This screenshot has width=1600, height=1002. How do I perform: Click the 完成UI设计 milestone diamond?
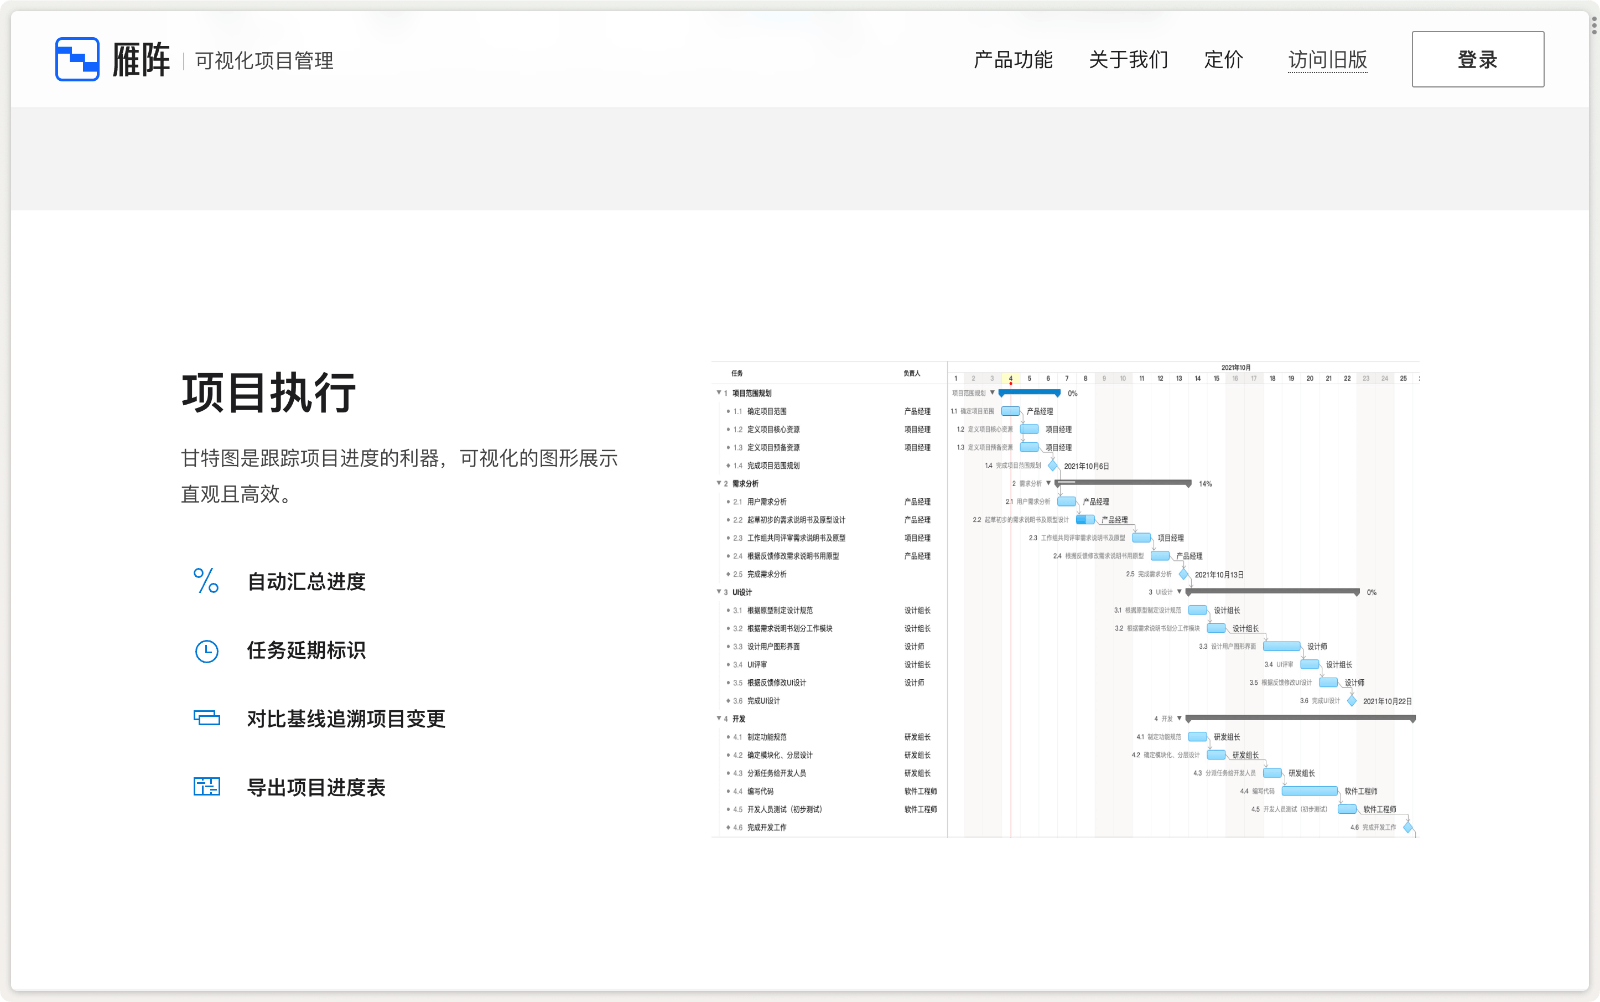point(1351,701)
